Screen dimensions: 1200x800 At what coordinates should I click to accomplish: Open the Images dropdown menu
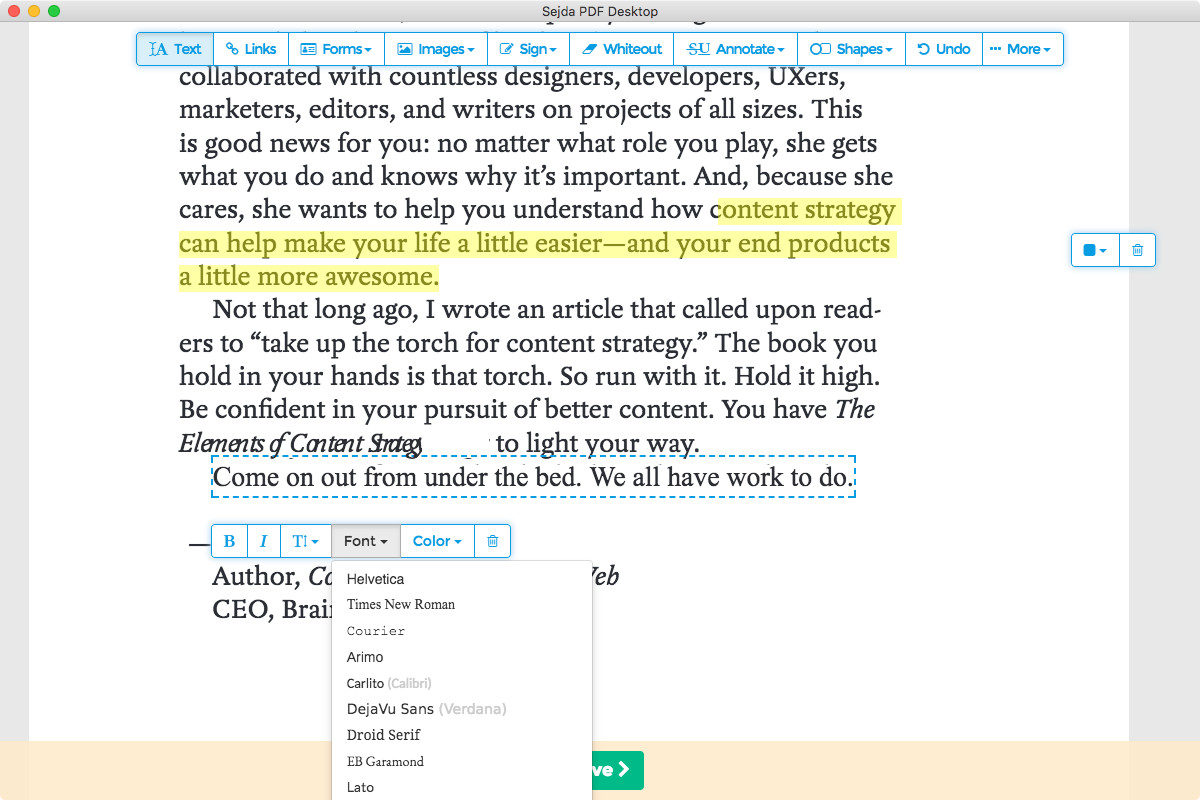pyautogui.click(x=436, y=49)
